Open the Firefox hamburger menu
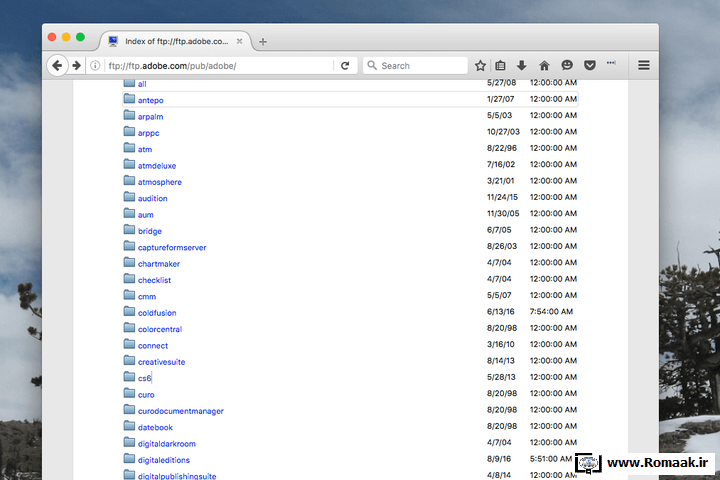This screenshot has height=480, width=720. pos(644,66)
